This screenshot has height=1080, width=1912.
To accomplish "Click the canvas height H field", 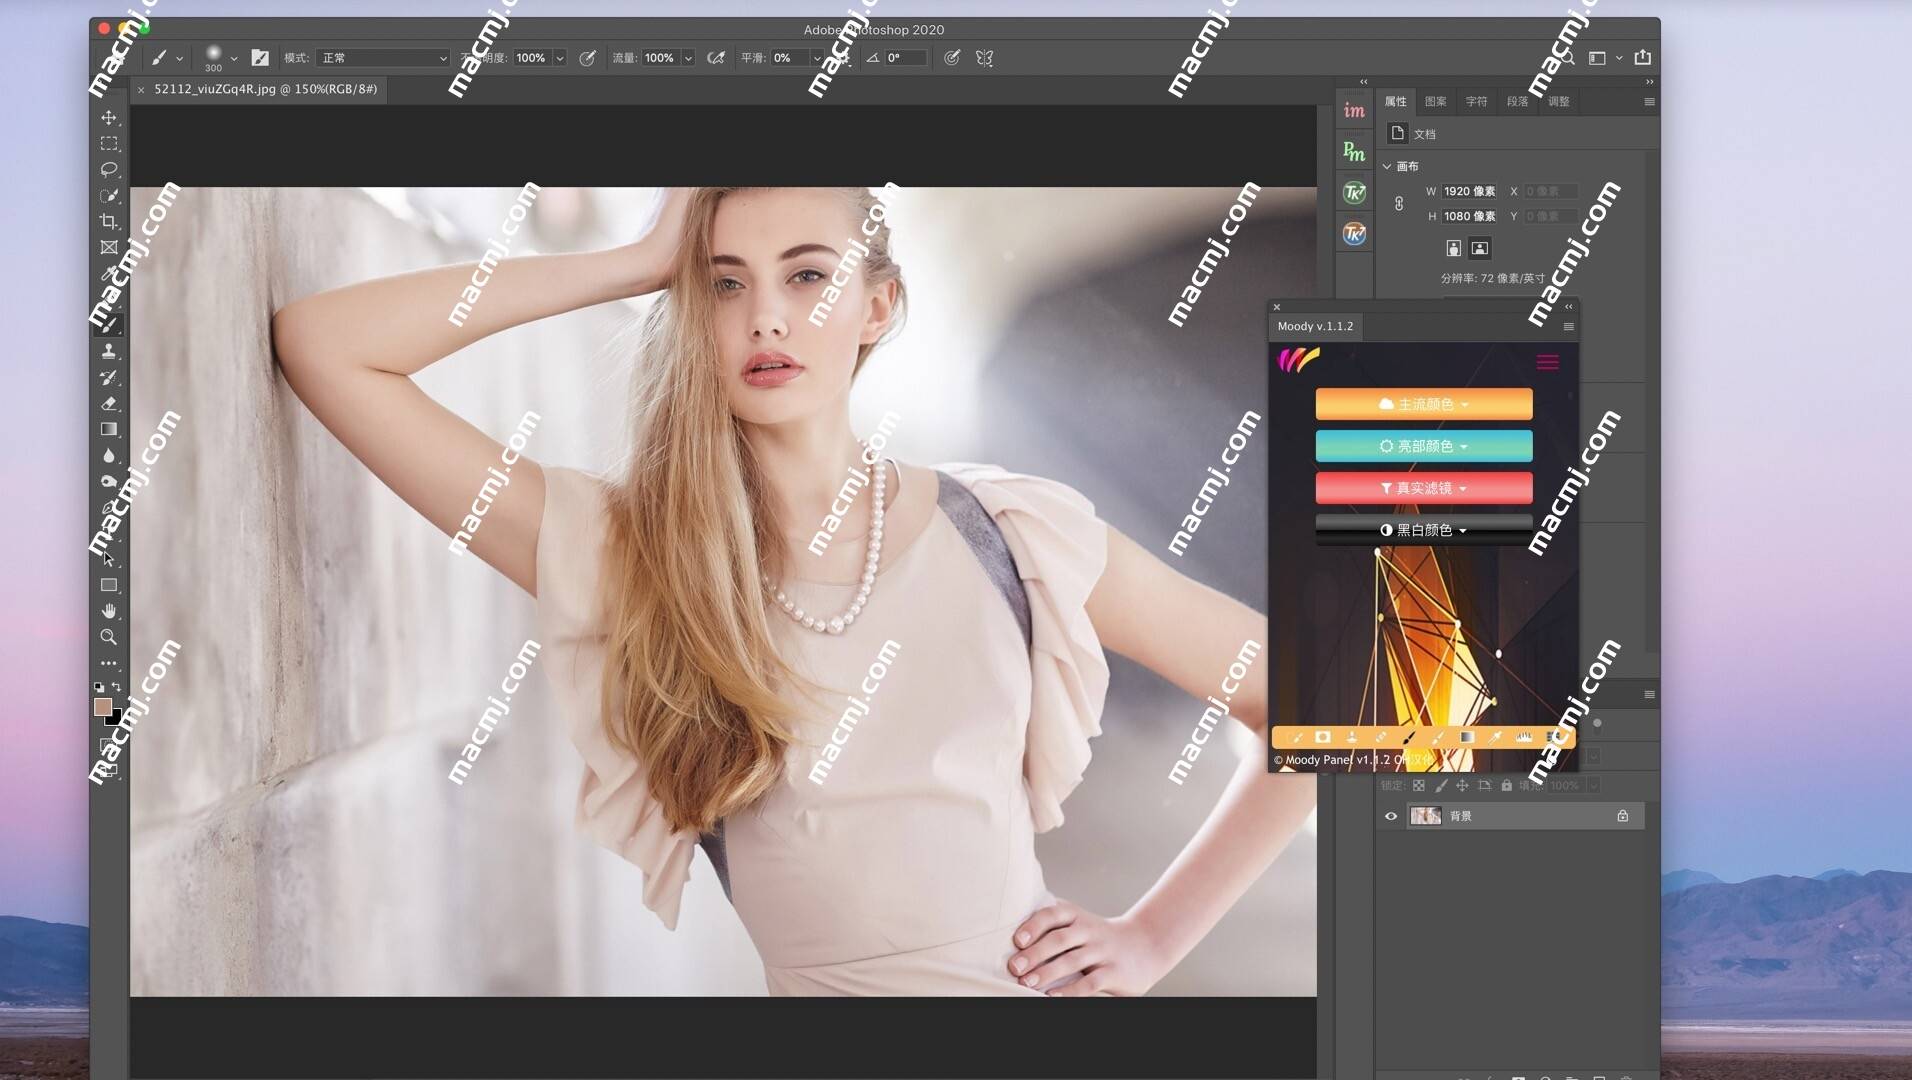I will pyautogui.click(x=1469, y=216).
